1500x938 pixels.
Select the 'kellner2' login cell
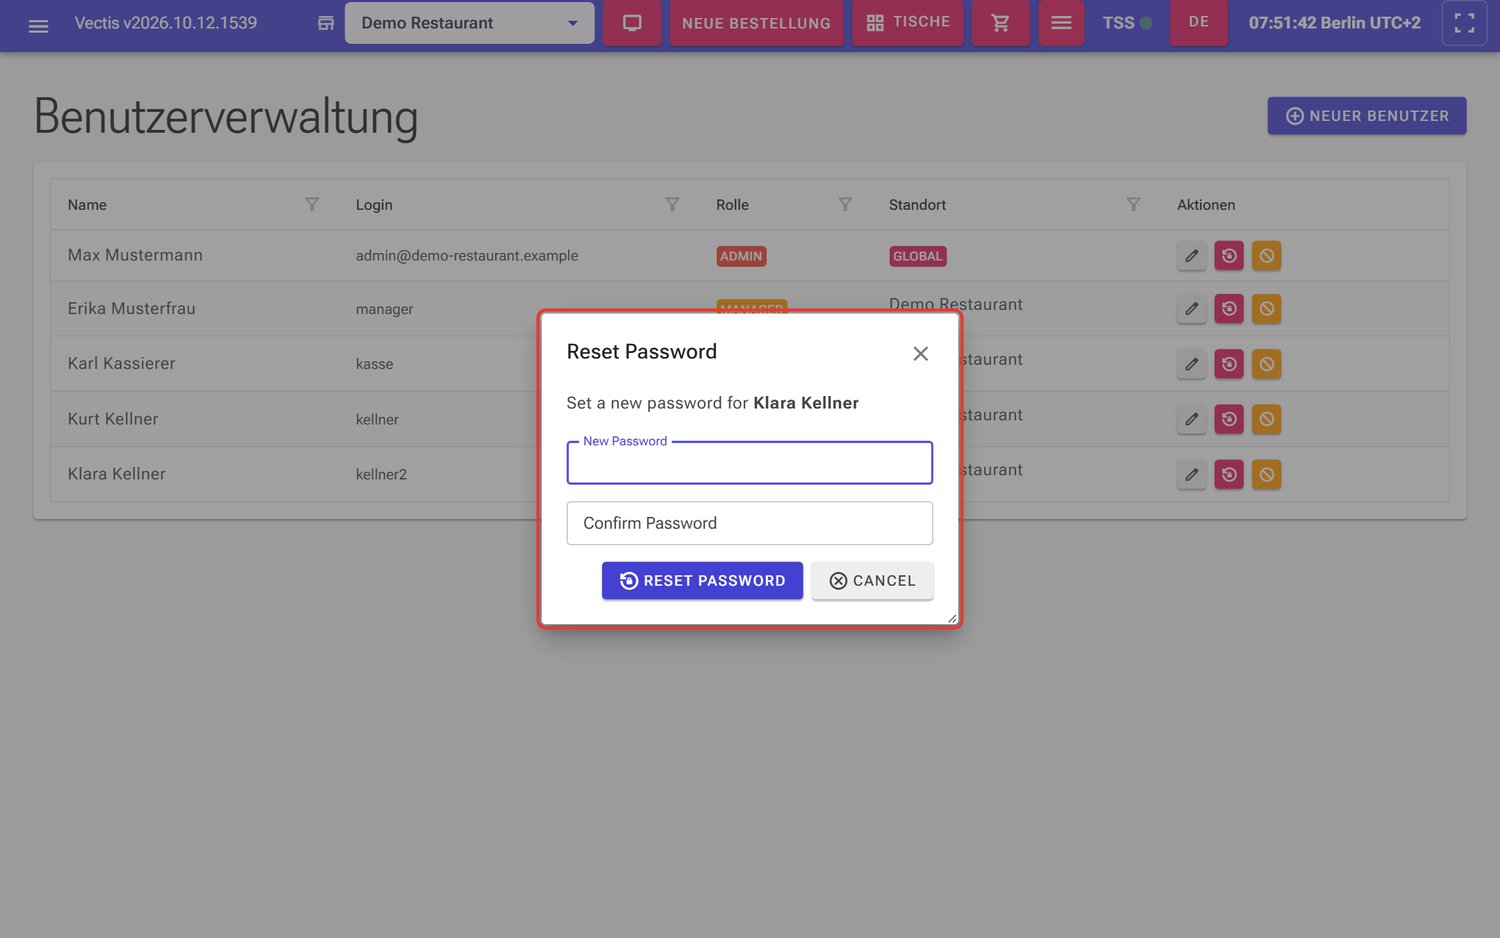381,474
